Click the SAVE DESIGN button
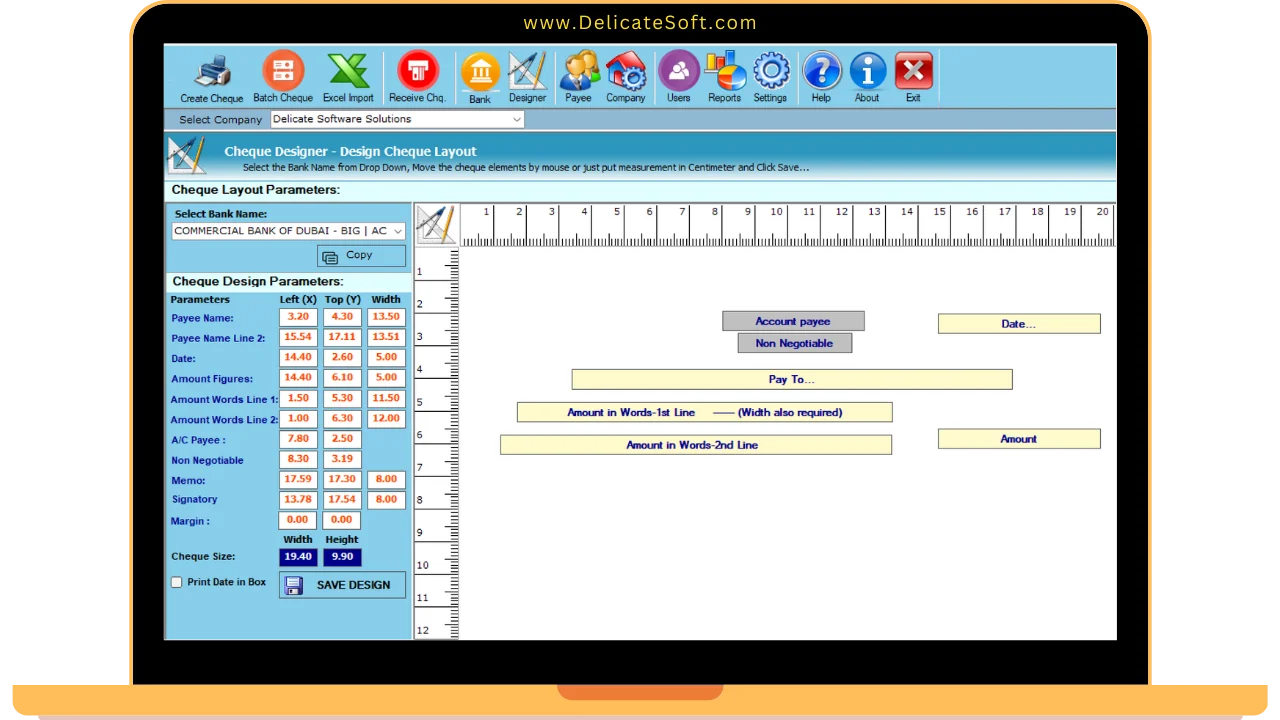The width and height of the screenshot is (1280, 720). pyautogui.click(x=342, y=585)
